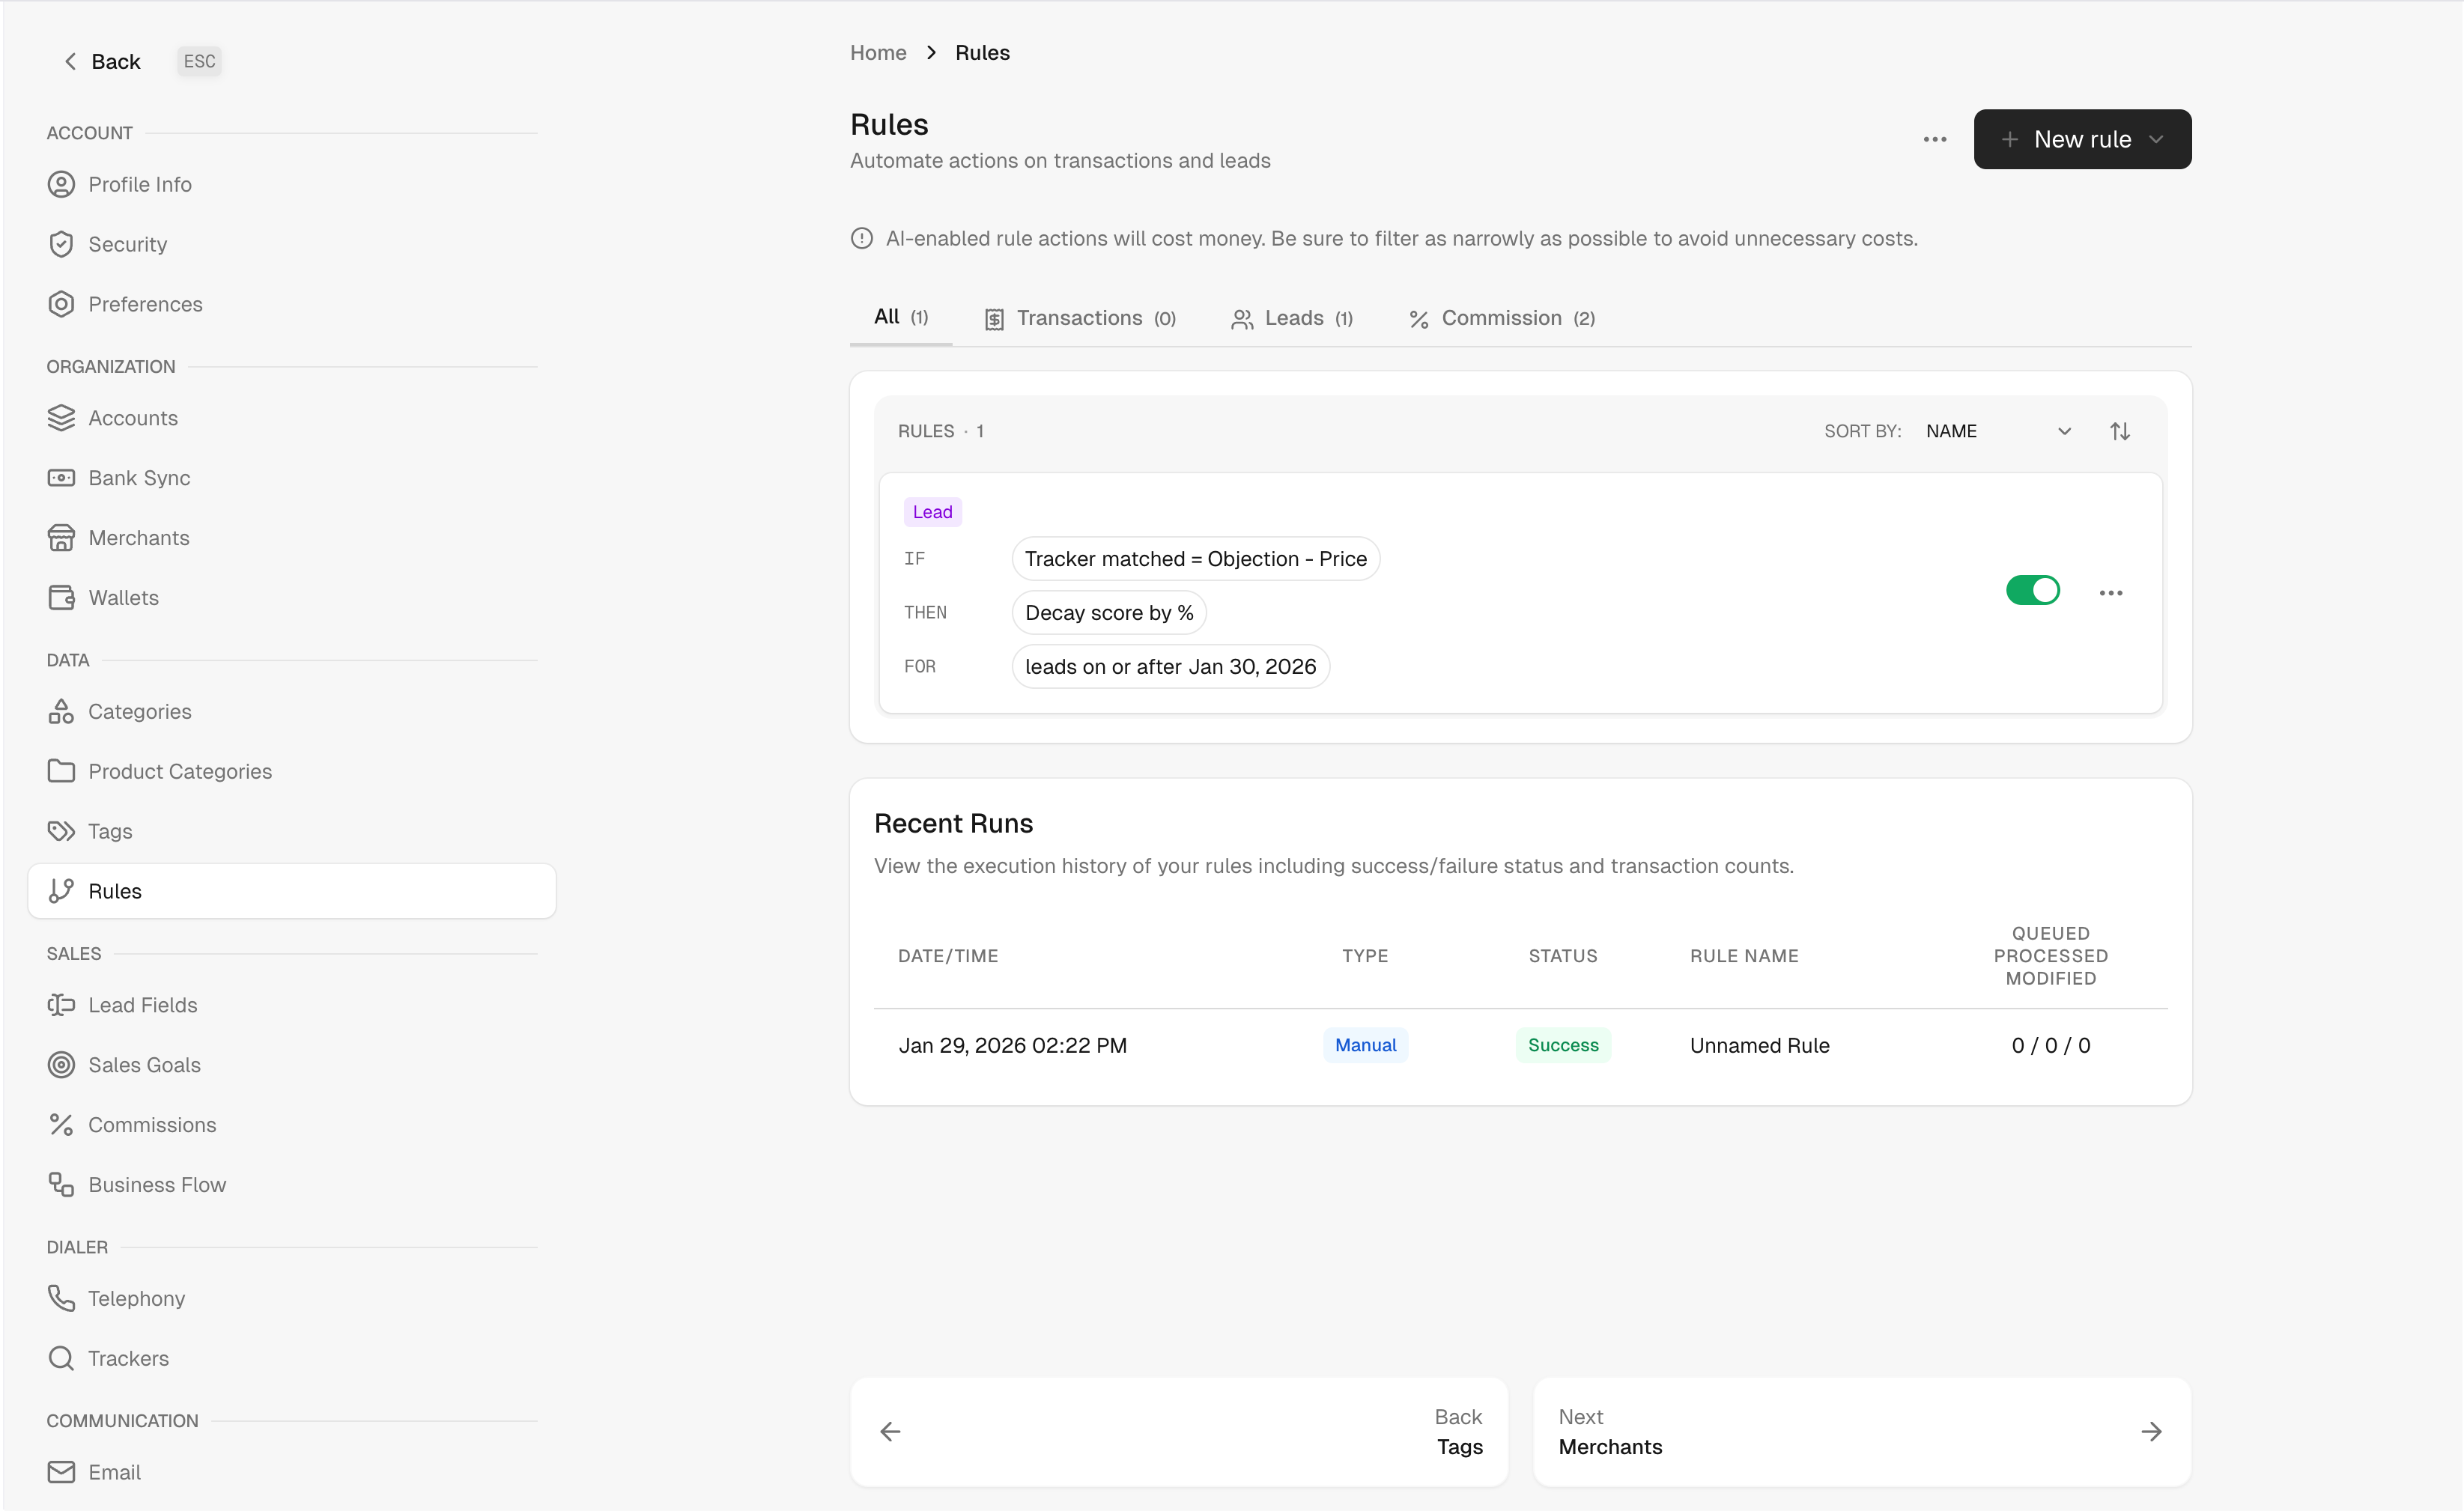
Task: Click the Merchants store icon
Action: [61, 538]
